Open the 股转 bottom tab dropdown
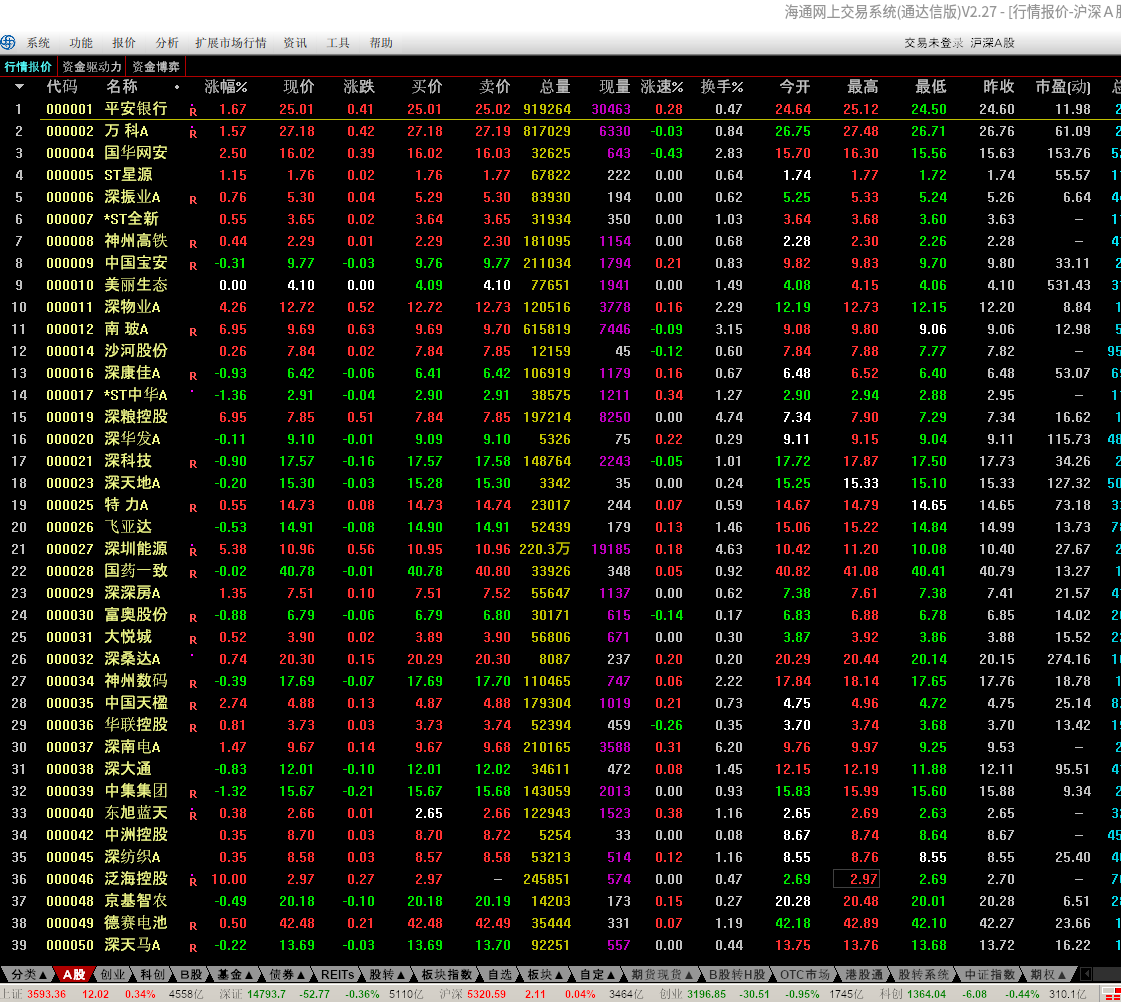Screen dimensions: 1121x1002 387,974
